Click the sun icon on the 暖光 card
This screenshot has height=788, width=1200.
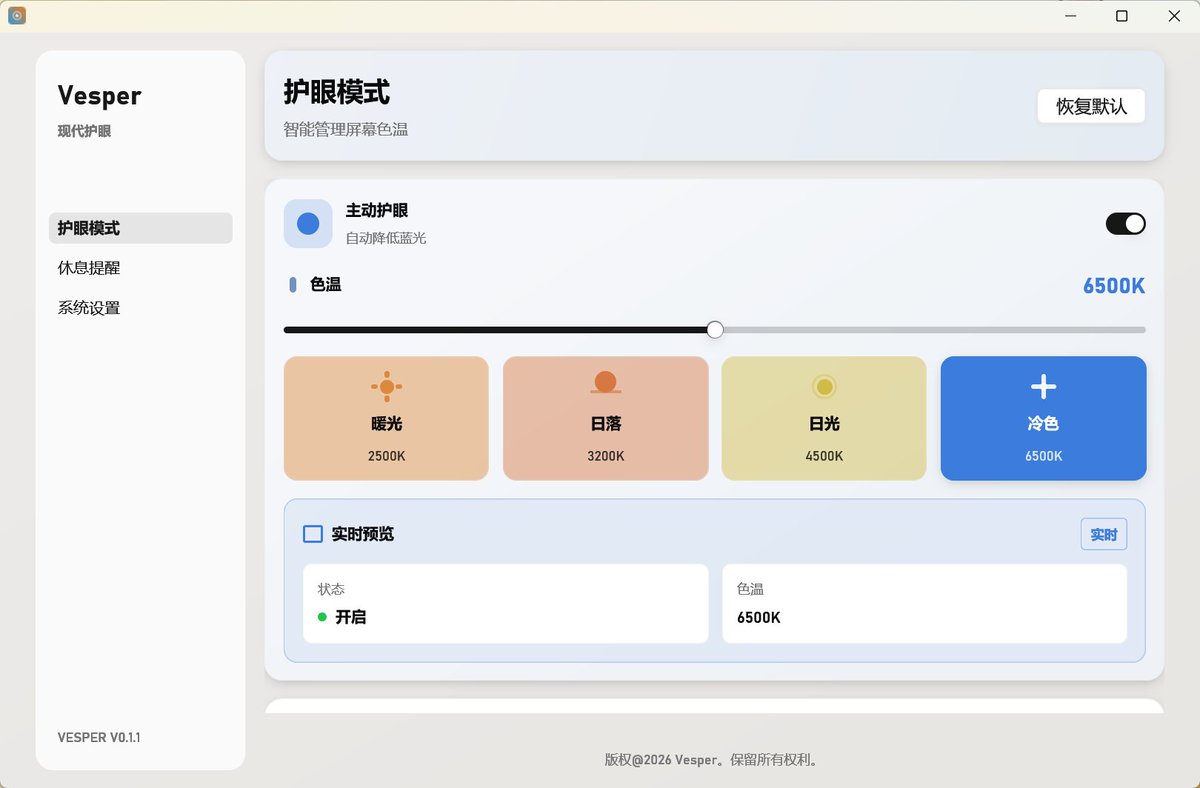(386, 386)
